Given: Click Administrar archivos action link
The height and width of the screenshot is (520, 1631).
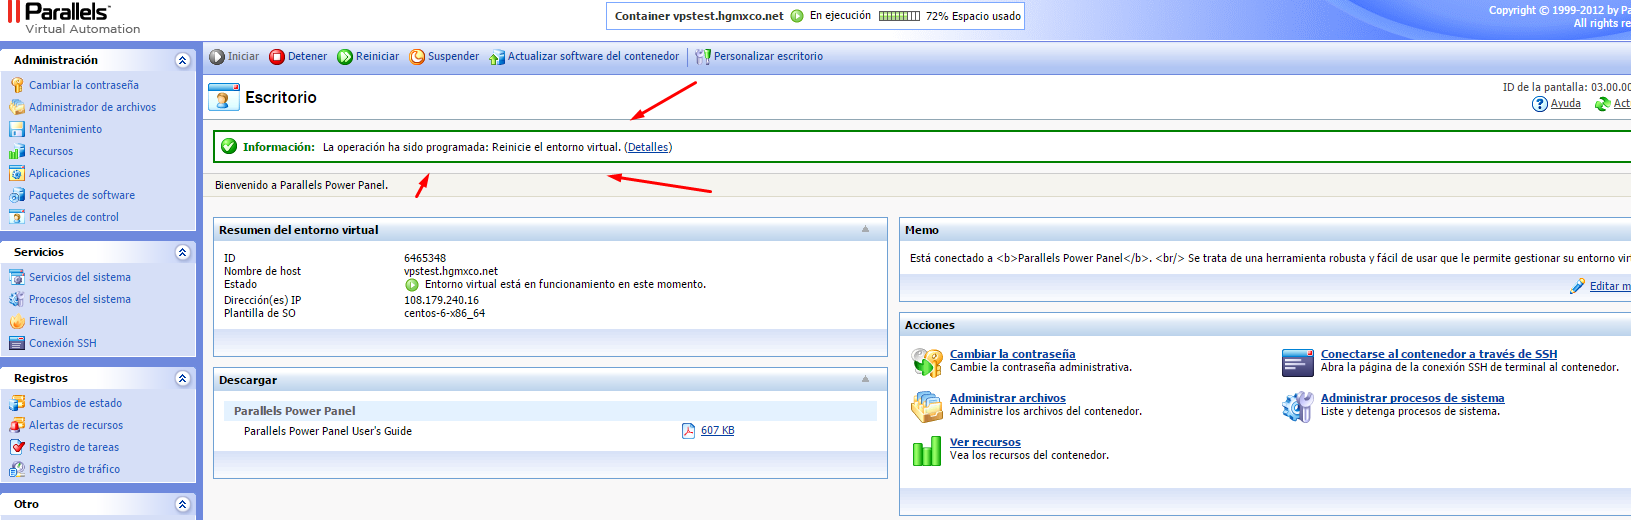Looking at the screenshot, I should pos(1007,398).
